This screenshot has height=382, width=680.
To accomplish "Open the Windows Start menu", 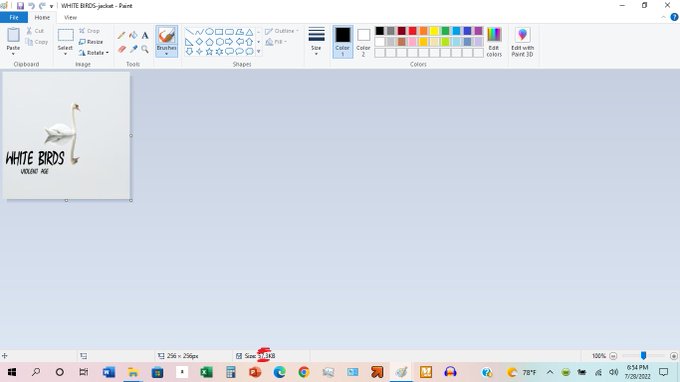I will point(12,372).
